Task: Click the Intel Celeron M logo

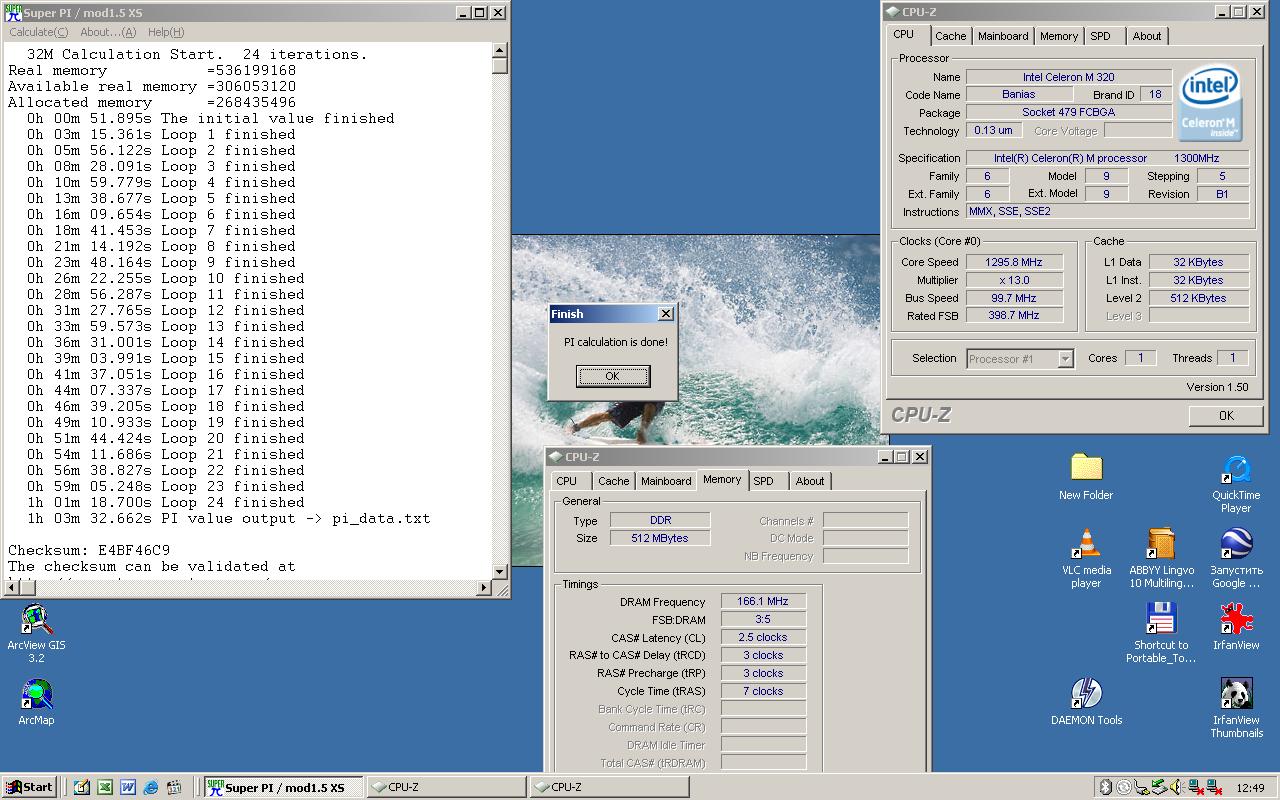Action: click(1209, 104)
